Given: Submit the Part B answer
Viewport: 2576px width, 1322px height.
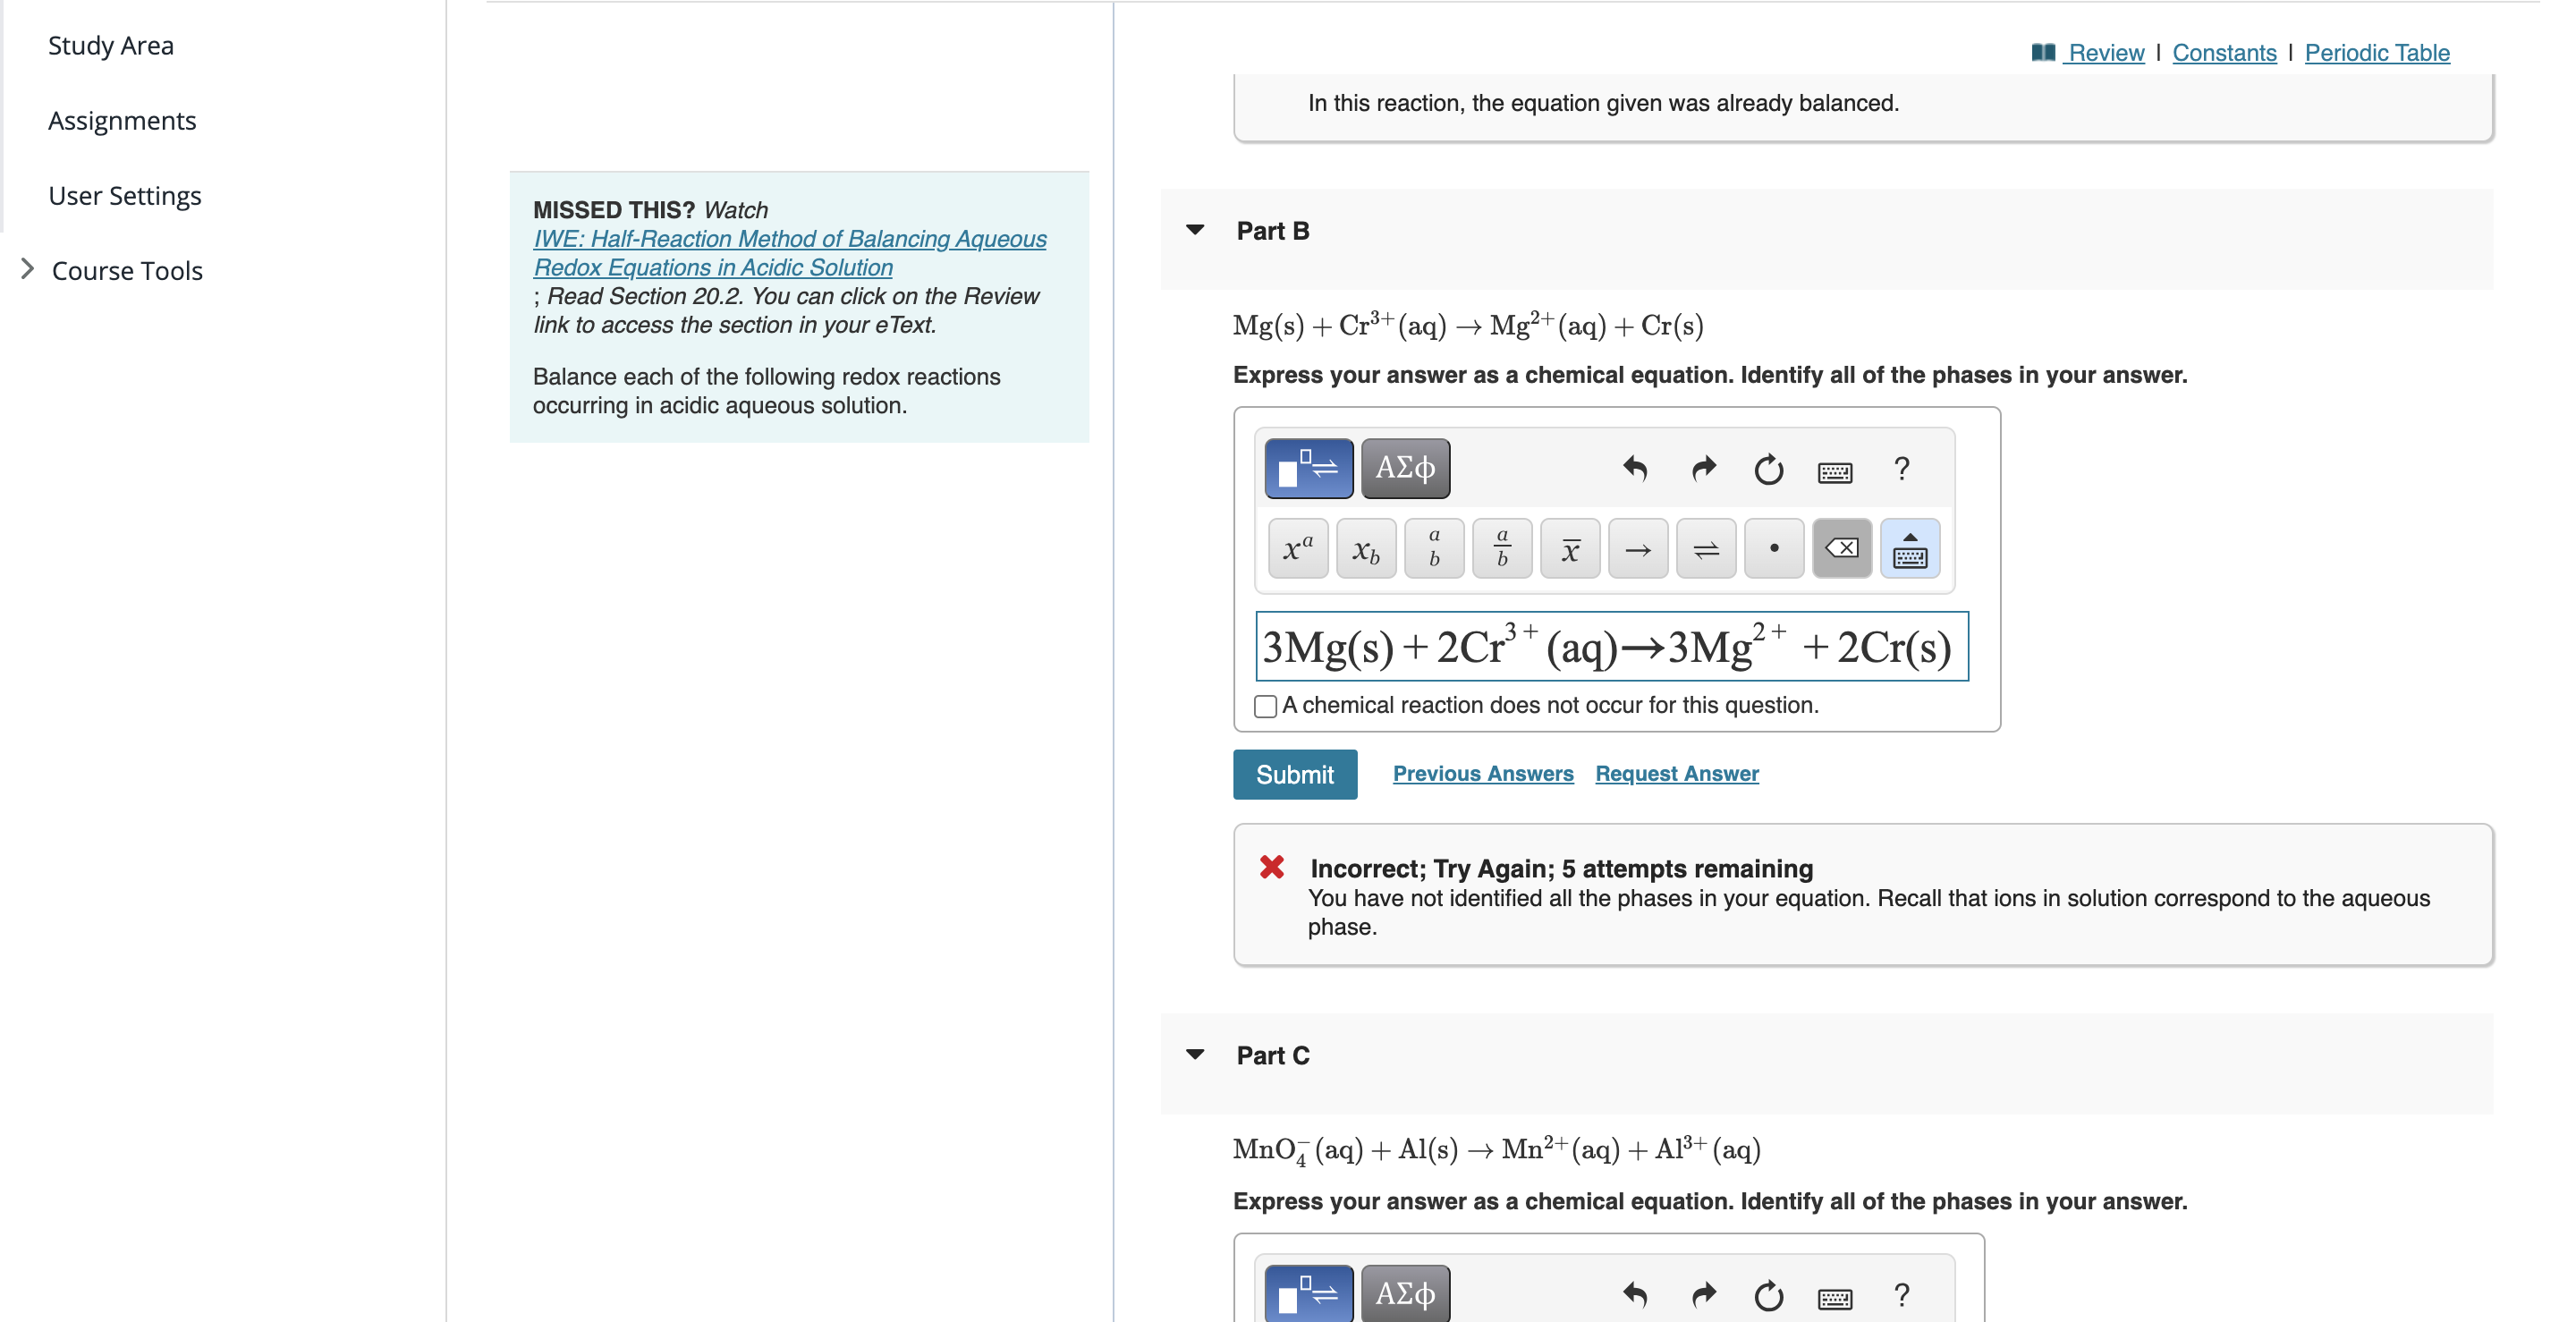Looking at the screenshot, I should click(x=1294, y=774).
